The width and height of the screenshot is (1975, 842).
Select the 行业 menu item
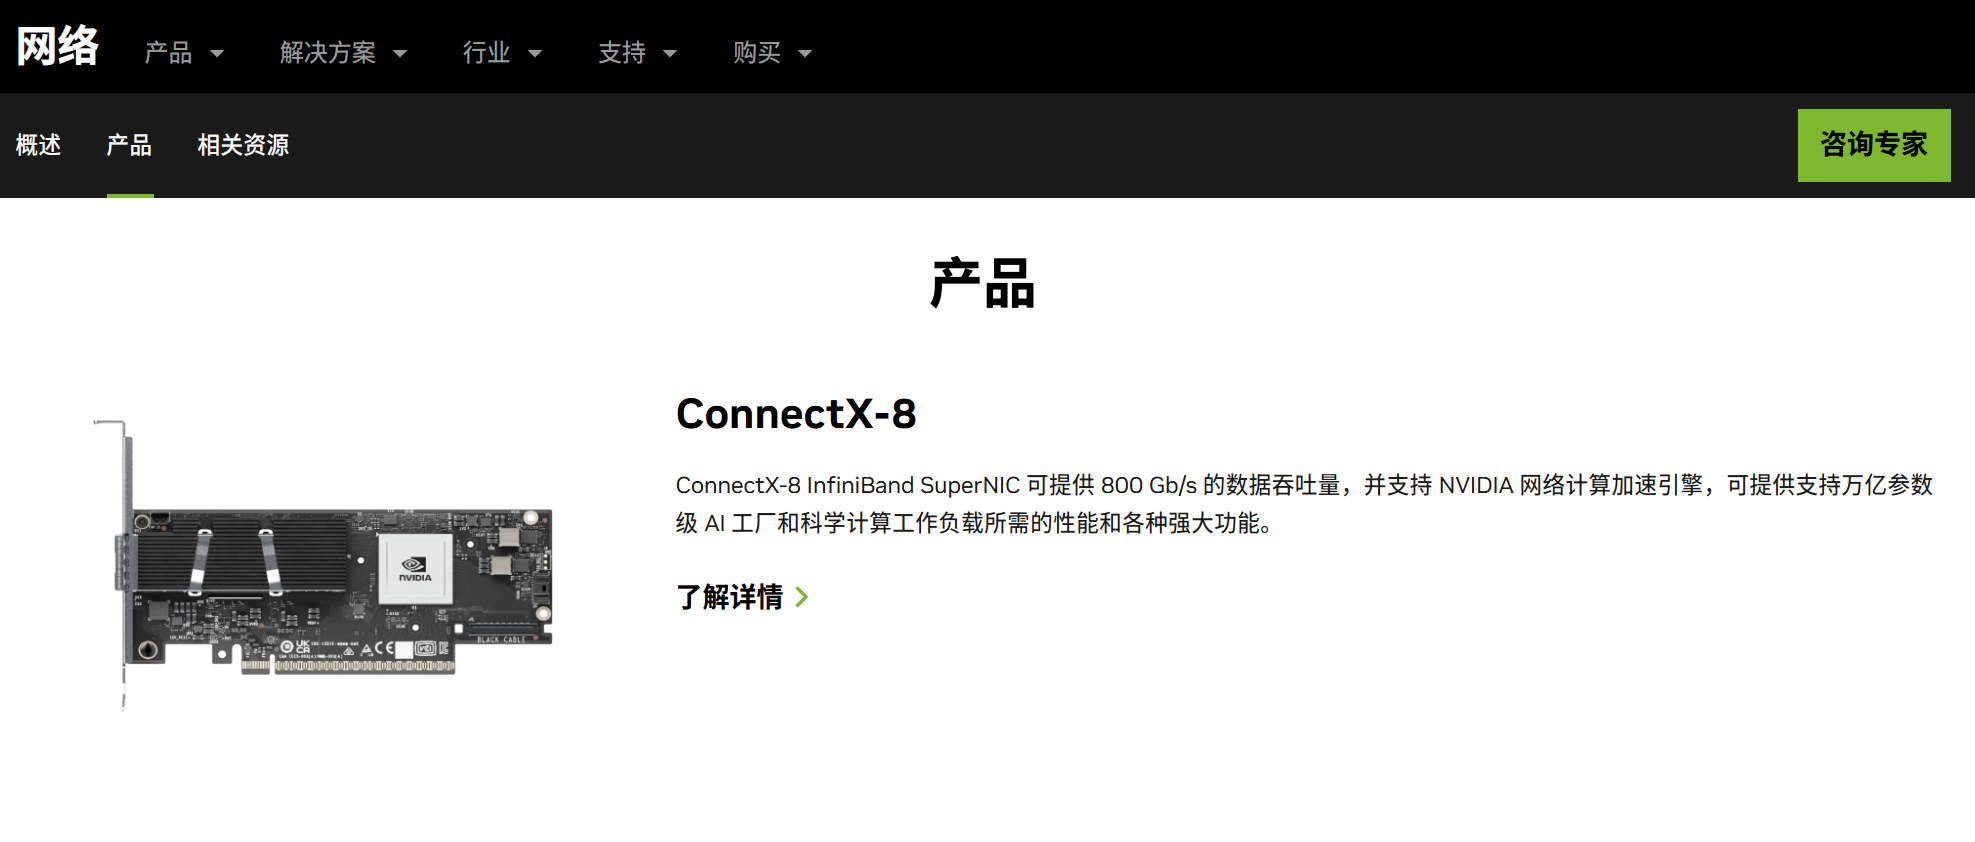487,53
